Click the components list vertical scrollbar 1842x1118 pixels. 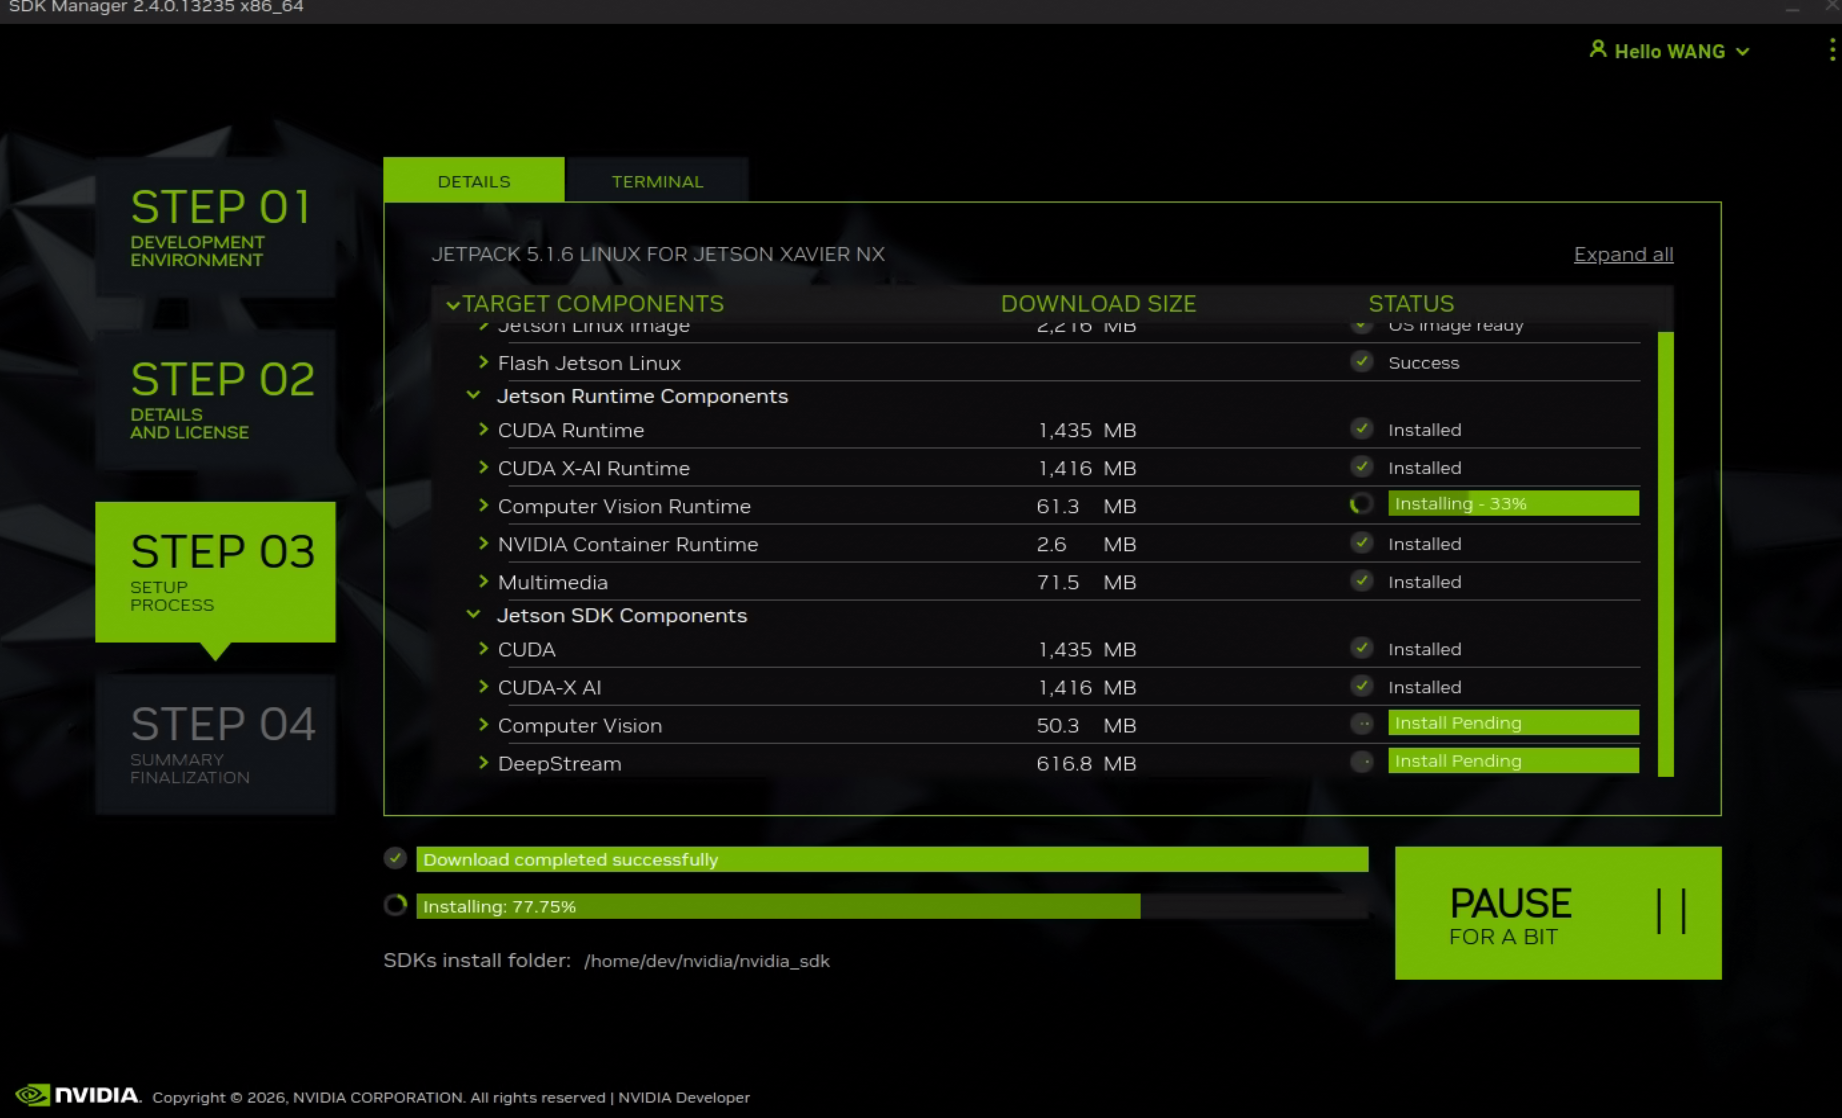tap(1665, 553)
